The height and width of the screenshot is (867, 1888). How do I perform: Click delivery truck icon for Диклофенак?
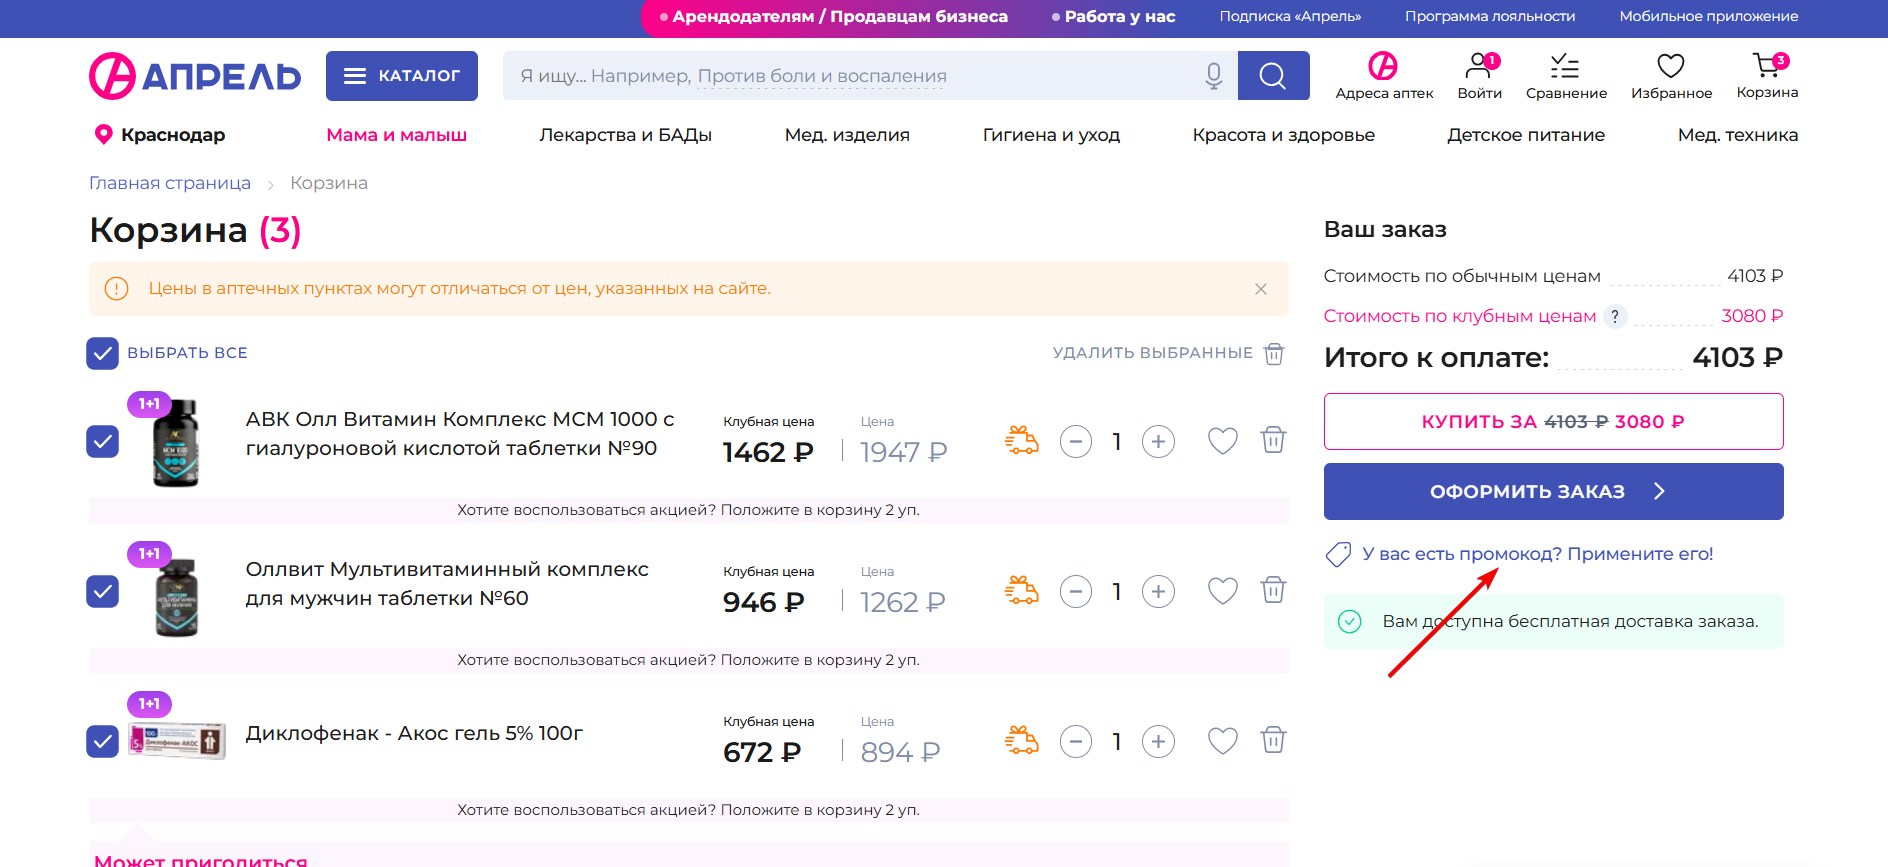pyautogui.click(x=1021, y=740)
